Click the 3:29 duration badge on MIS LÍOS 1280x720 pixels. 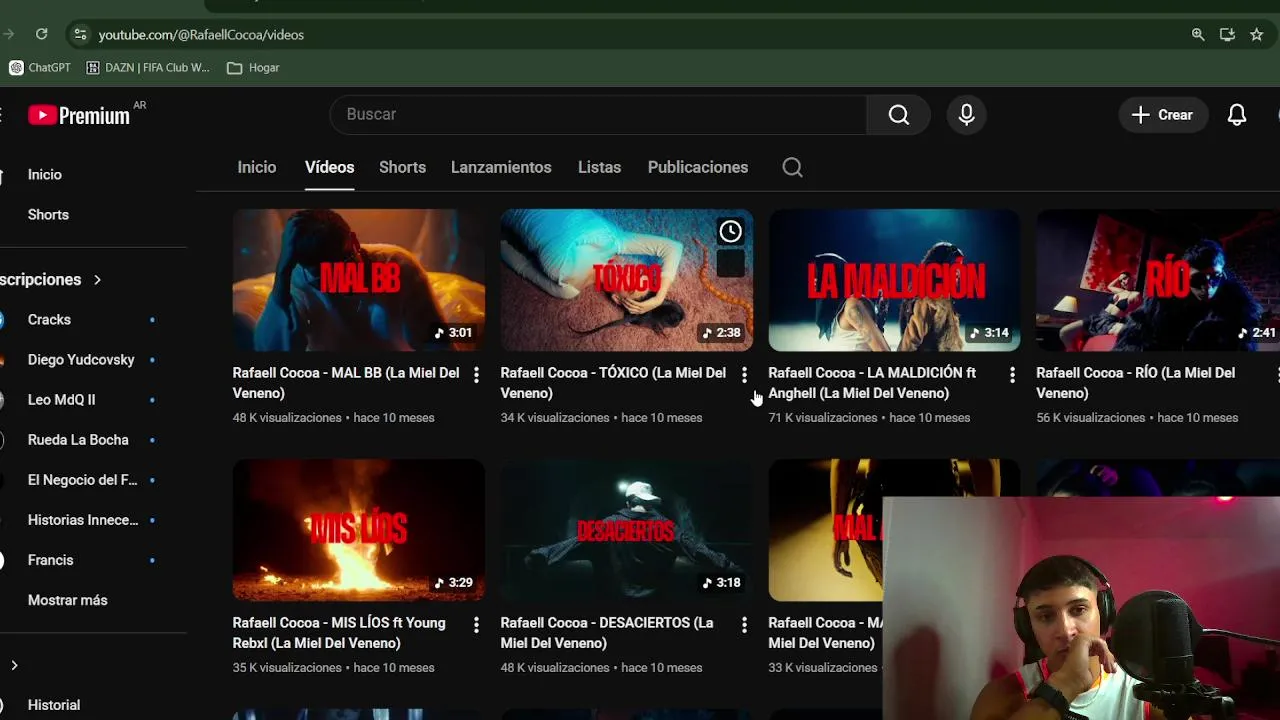(453, 583)
